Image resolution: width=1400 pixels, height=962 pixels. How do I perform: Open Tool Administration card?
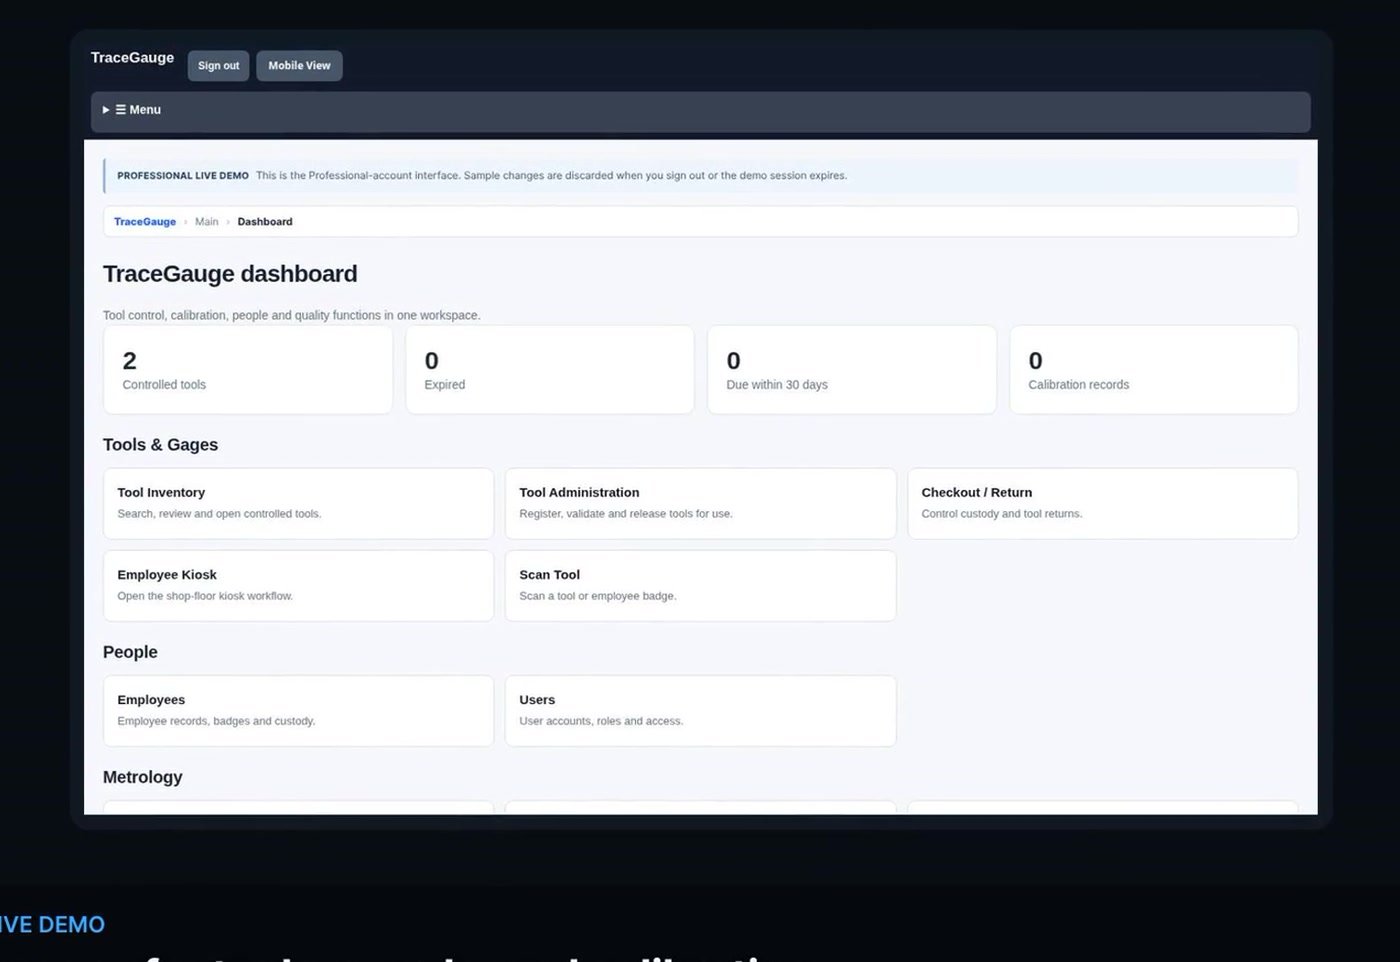point(700,504)
